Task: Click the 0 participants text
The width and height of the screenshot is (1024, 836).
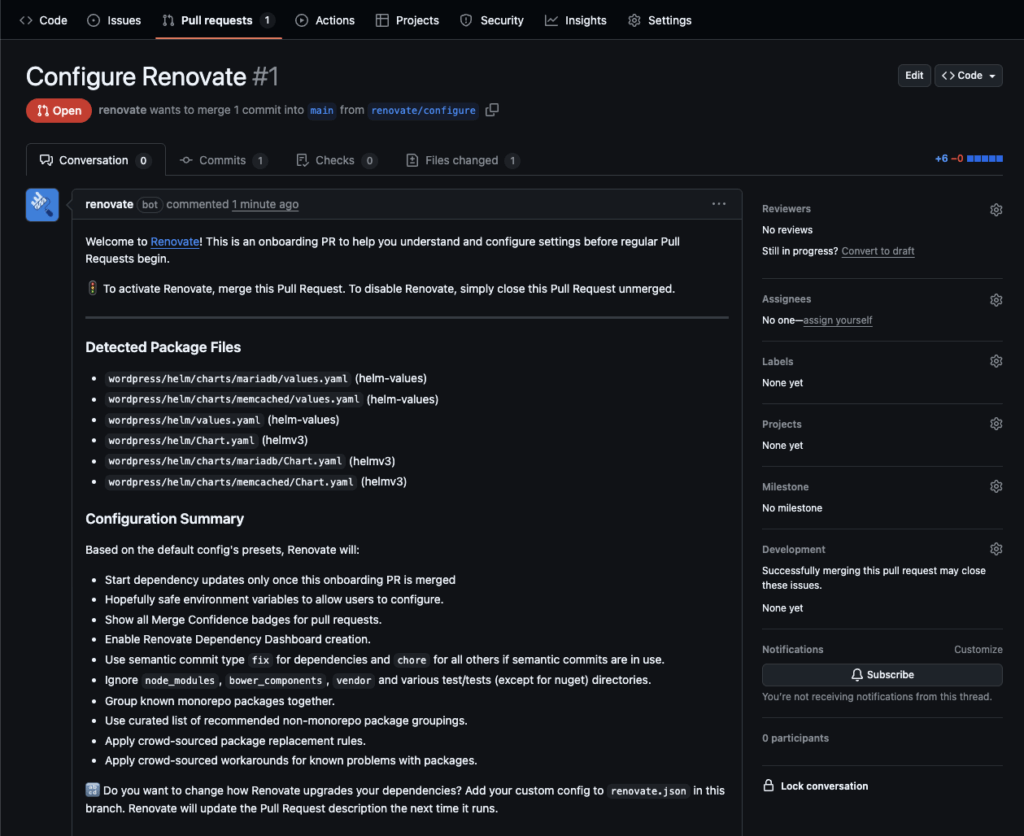Action: [x=795, y=739]
